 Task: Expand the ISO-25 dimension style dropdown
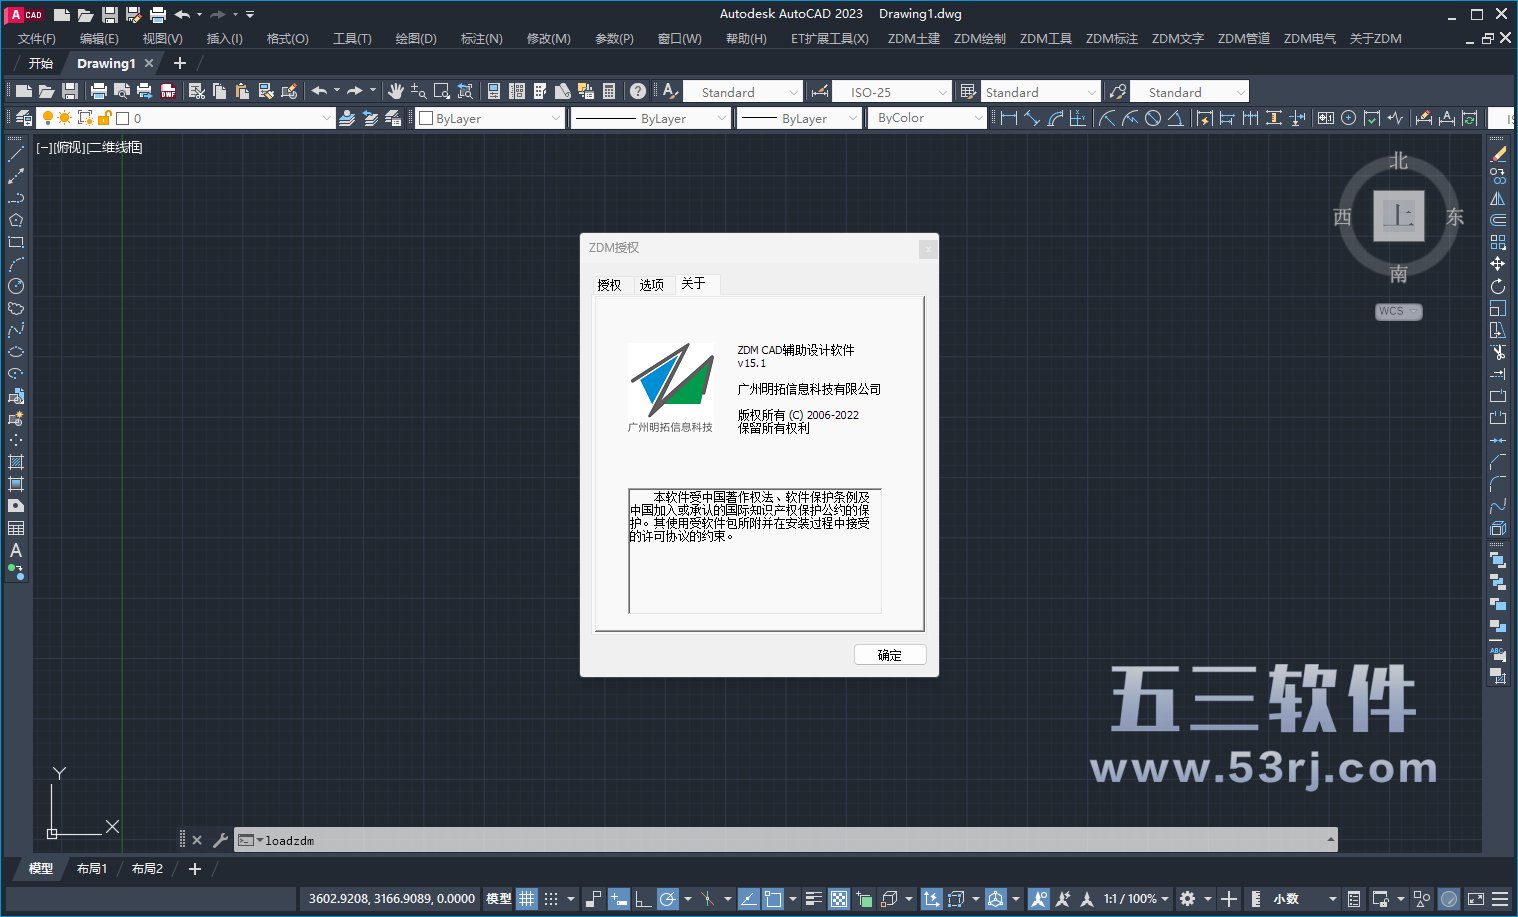pos(892,92)
